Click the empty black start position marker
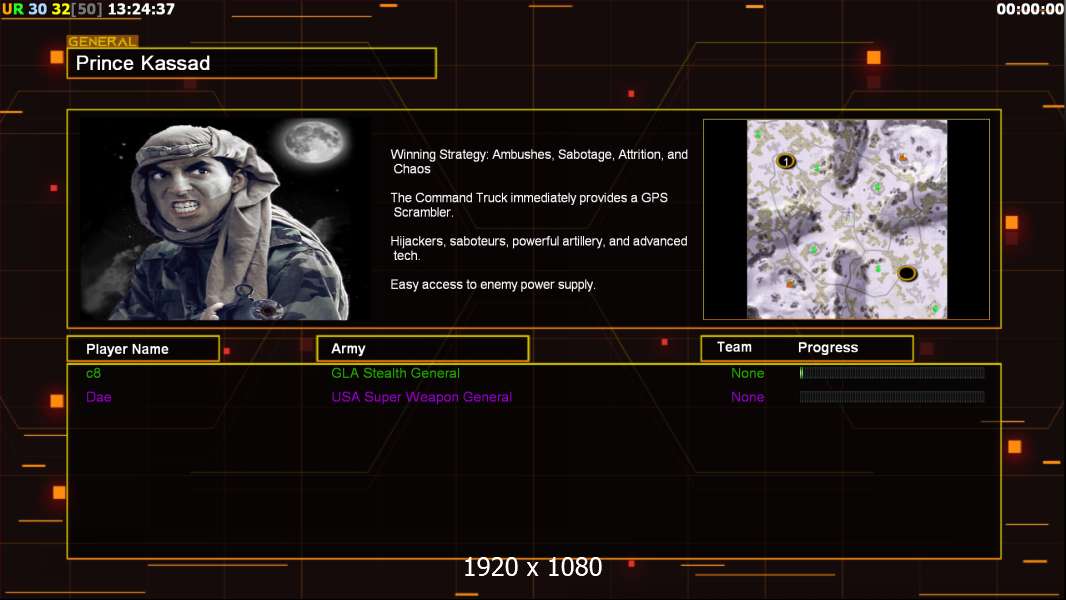The width and height of the screenshot is (1066, 600). pyautogui.click(x=906, y=273)
